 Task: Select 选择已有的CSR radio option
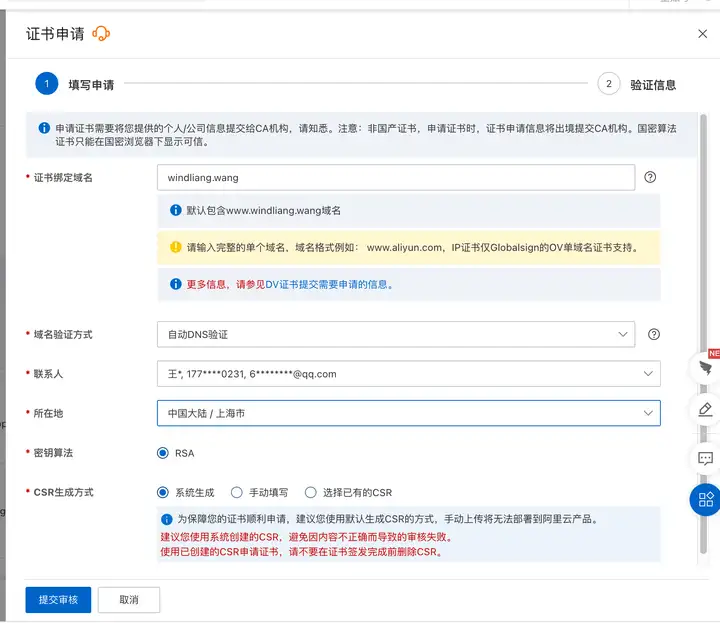coord(311,492)
